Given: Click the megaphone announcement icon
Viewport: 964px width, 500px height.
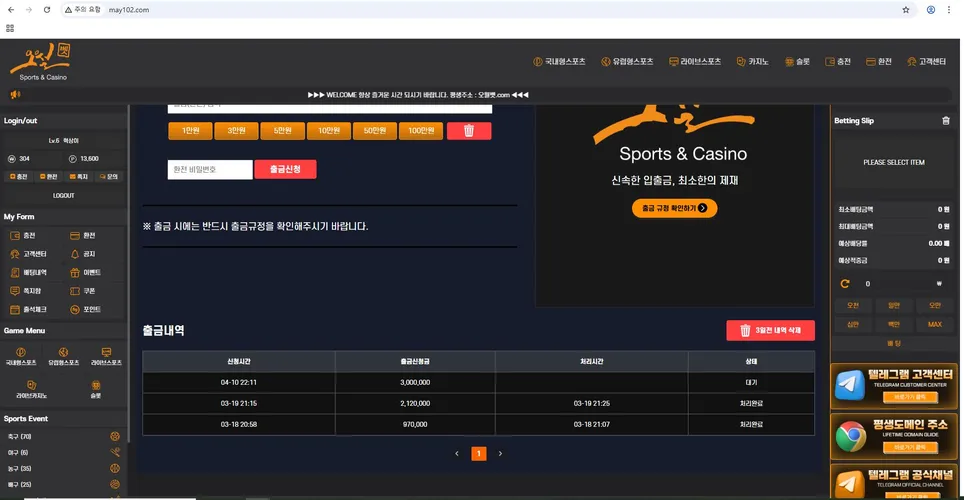Looking at the screenshot, I should pos(15,95).
